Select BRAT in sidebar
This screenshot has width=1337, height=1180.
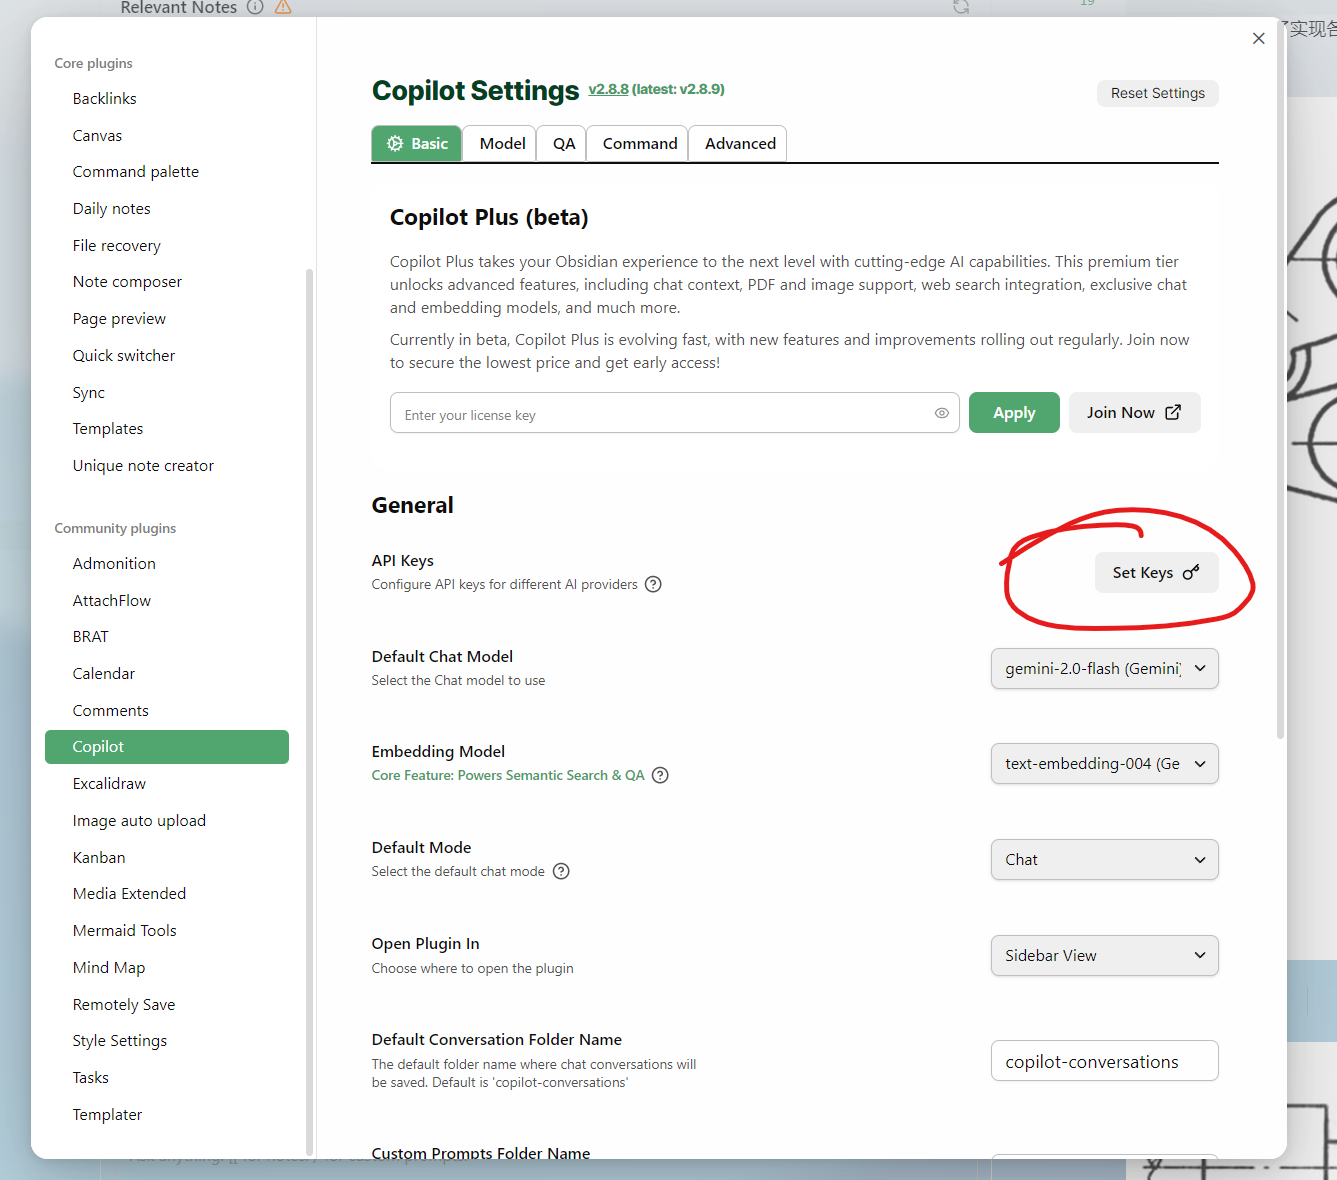tap(167, 636)
